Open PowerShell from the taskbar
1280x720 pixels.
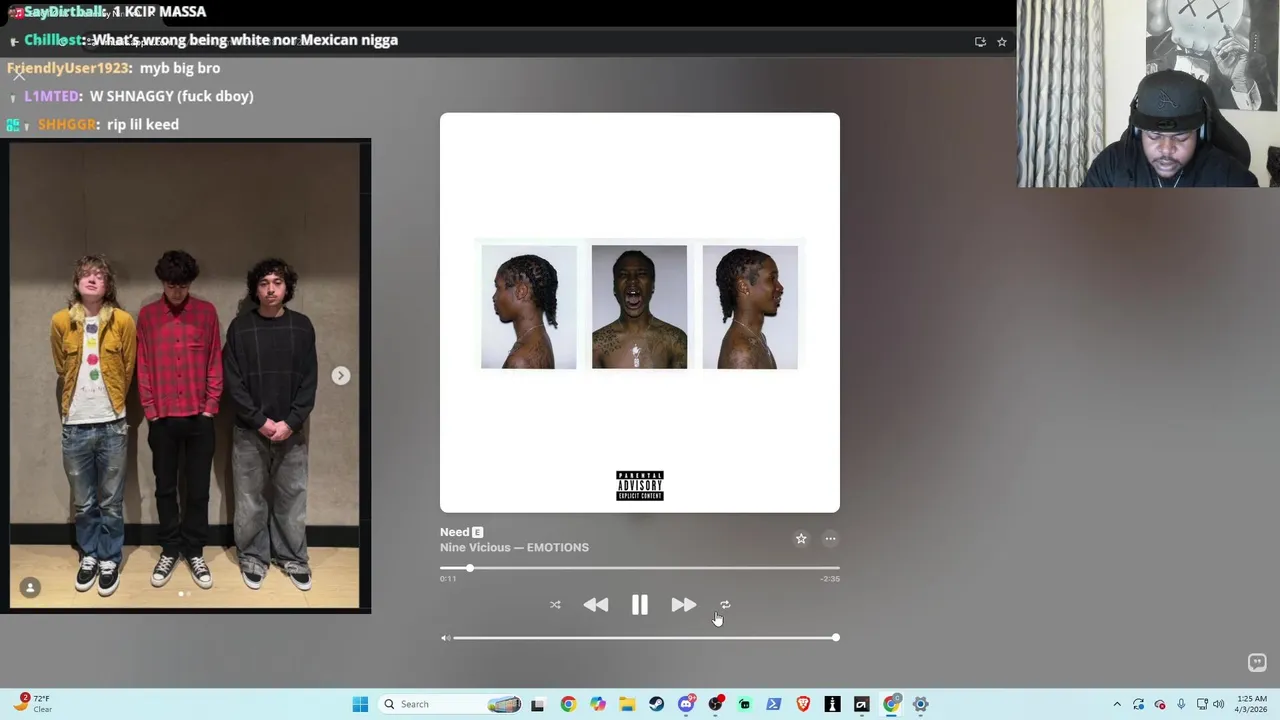coord(774,704)
